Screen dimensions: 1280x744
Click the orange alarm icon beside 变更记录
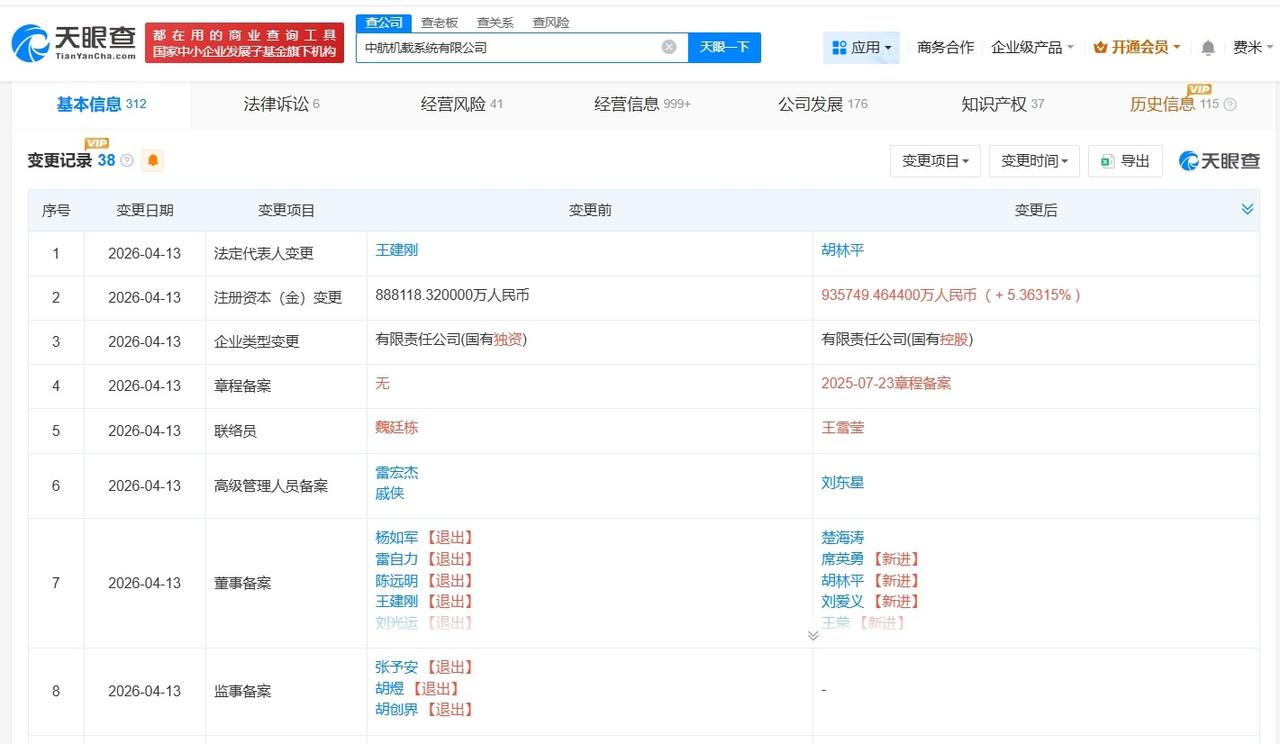point(153,160)
